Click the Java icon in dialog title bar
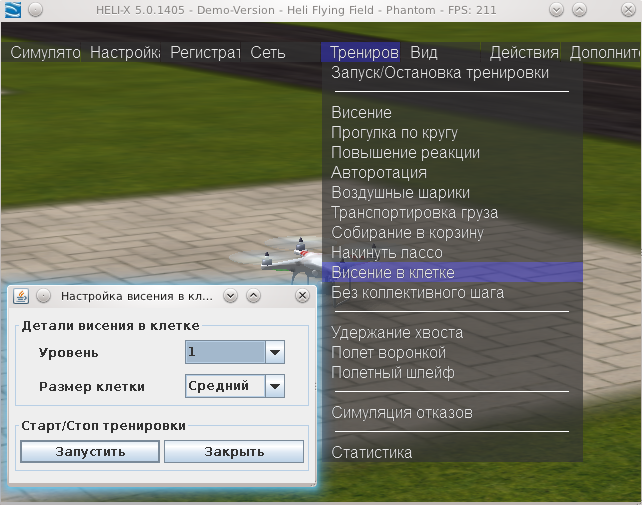Screen dimensions: 642x505 20,296
